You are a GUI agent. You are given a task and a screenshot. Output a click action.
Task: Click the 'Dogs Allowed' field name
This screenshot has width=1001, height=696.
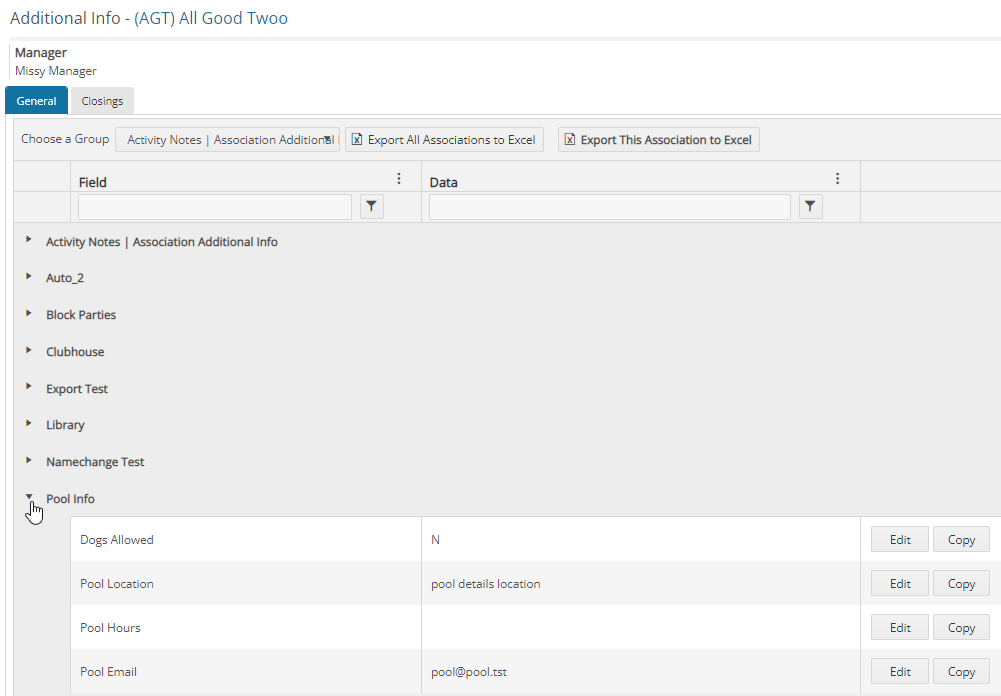117,540
